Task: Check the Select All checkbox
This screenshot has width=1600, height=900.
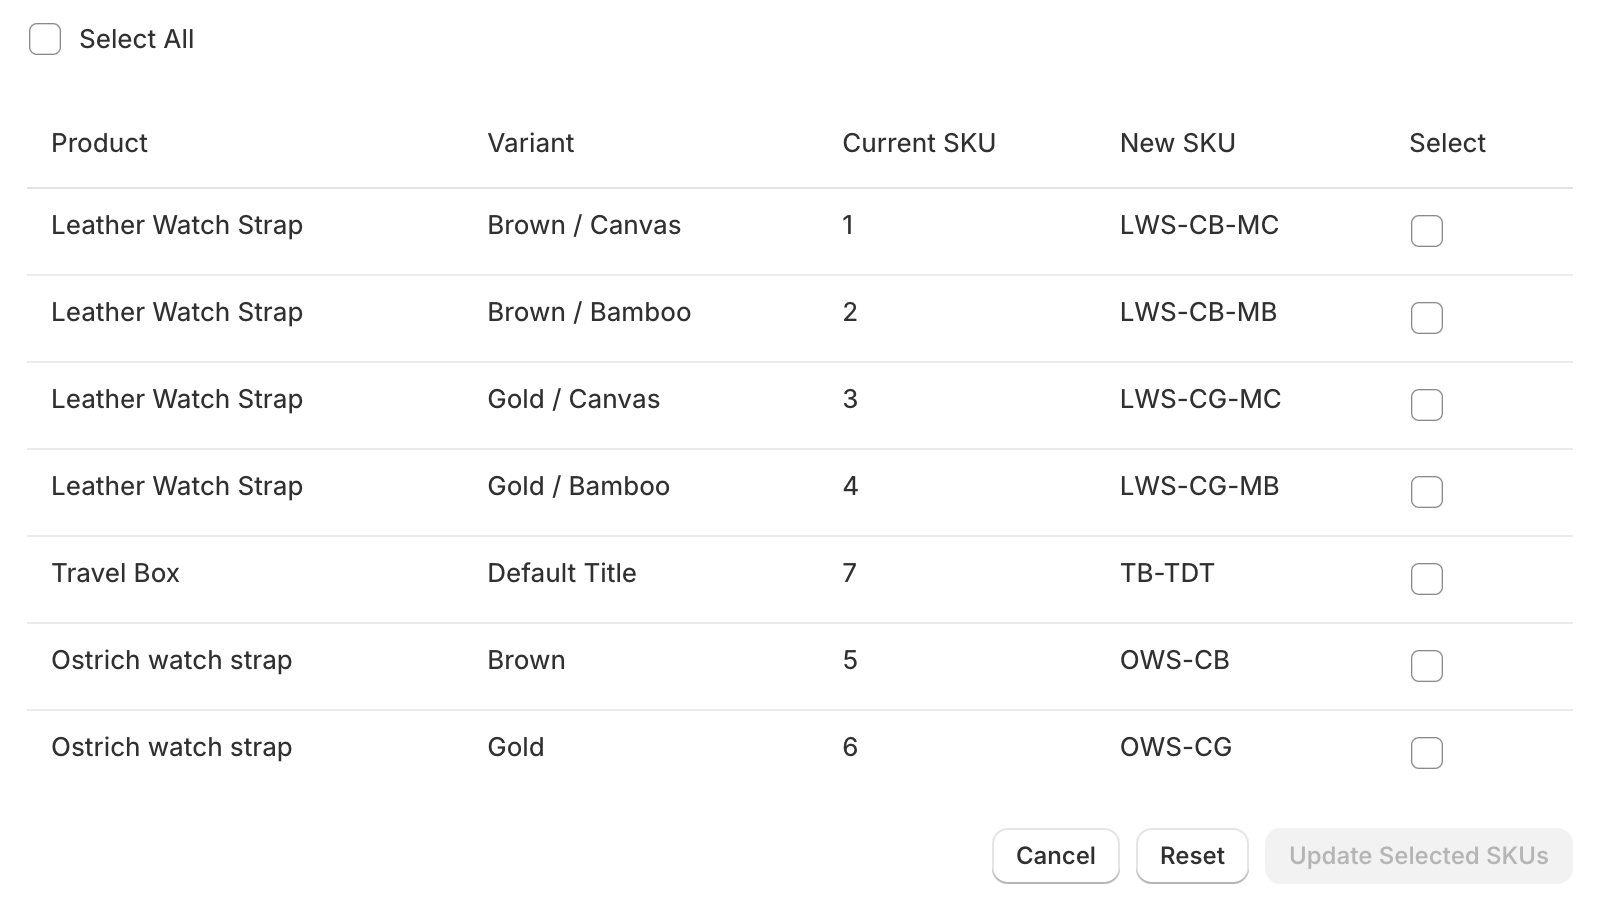Action: 45,39
